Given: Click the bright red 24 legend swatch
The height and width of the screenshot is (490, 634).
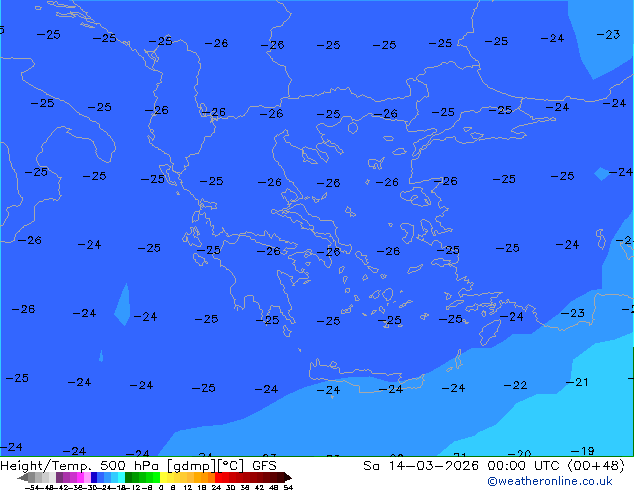Looking at the screenshot, I should [218, 477].
